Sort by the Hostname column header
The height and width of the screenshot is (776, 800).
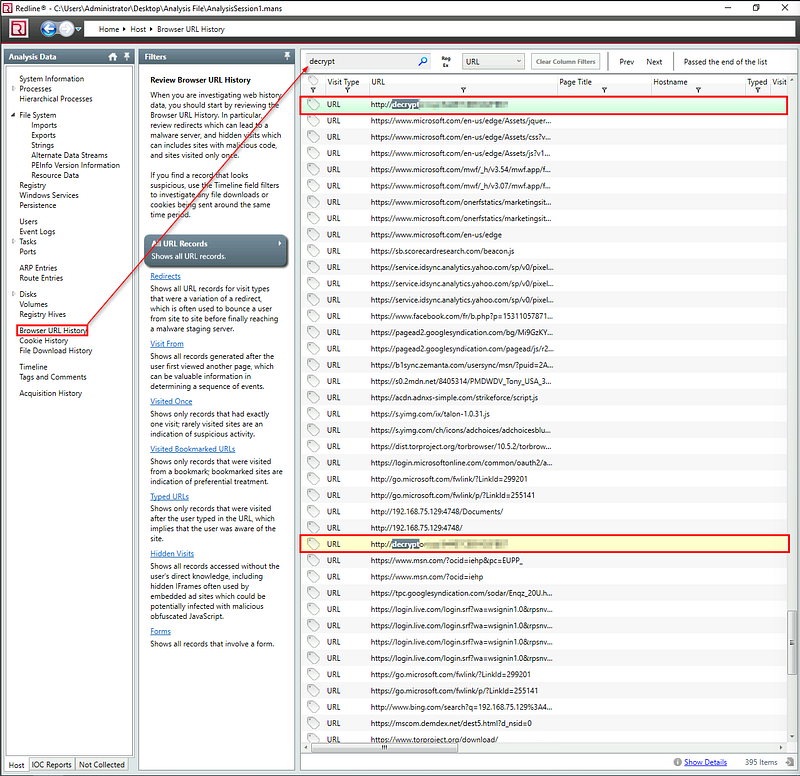pyautogui.click(x=670, y=82)
